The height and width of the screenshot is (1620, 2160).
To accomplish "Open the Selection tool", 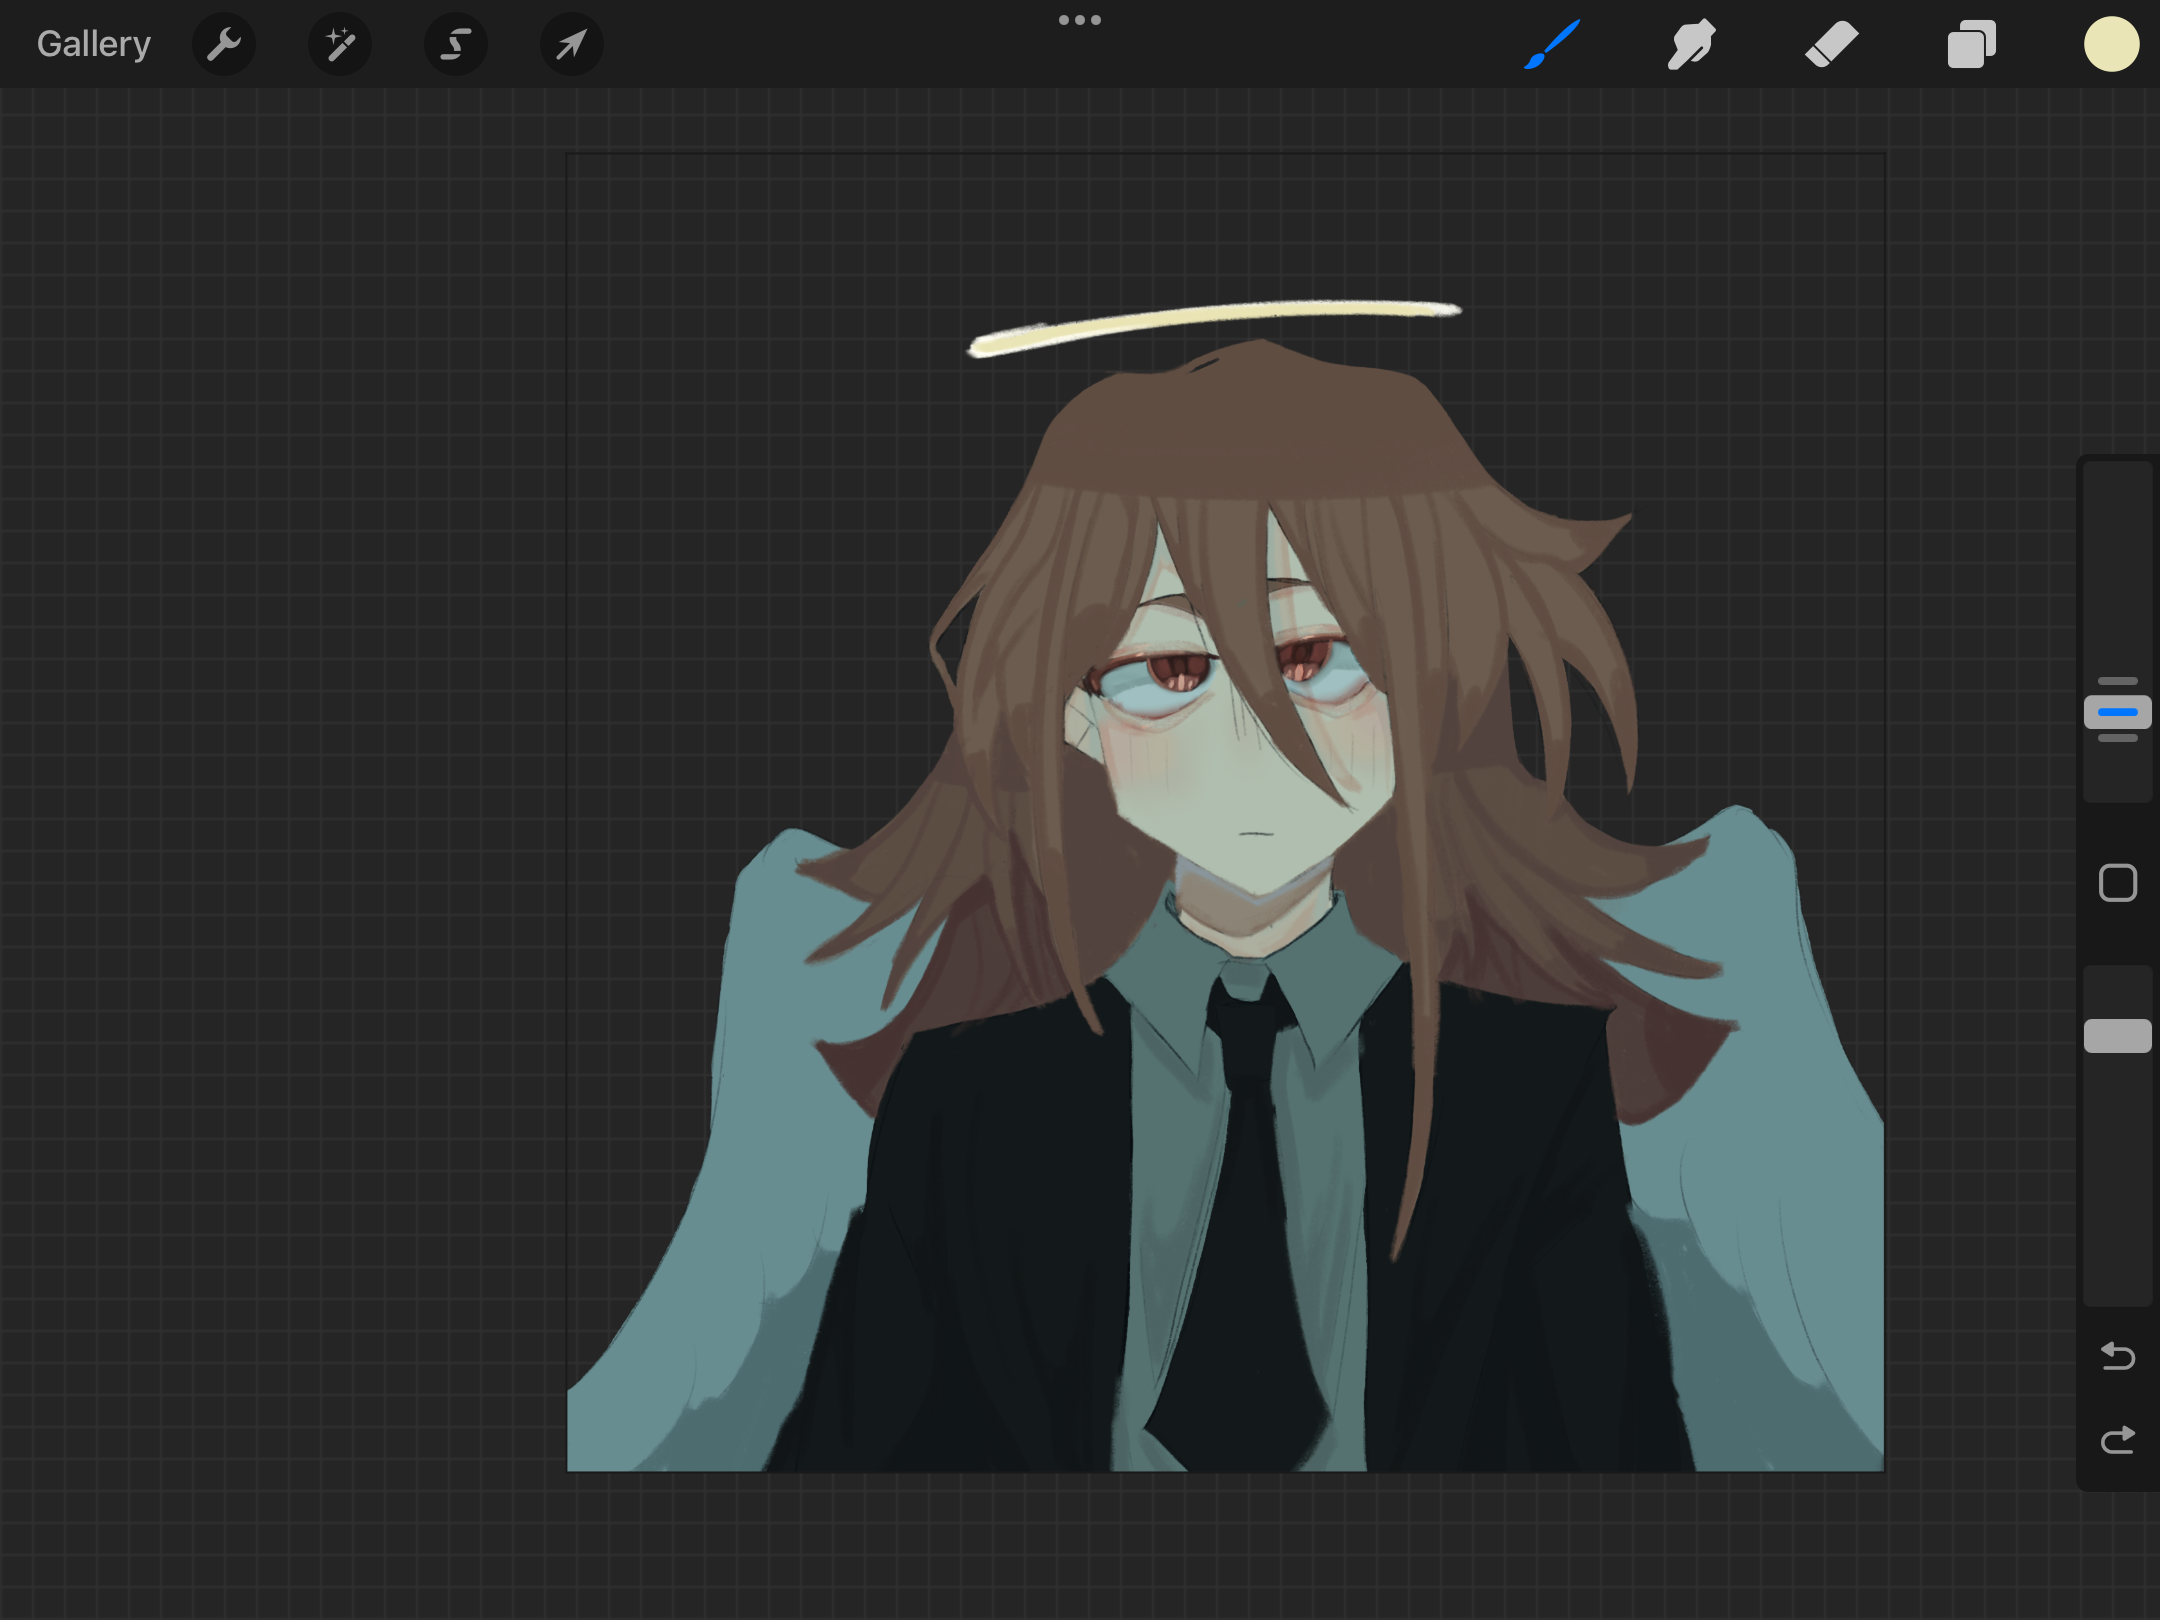I will click(456, 44).
